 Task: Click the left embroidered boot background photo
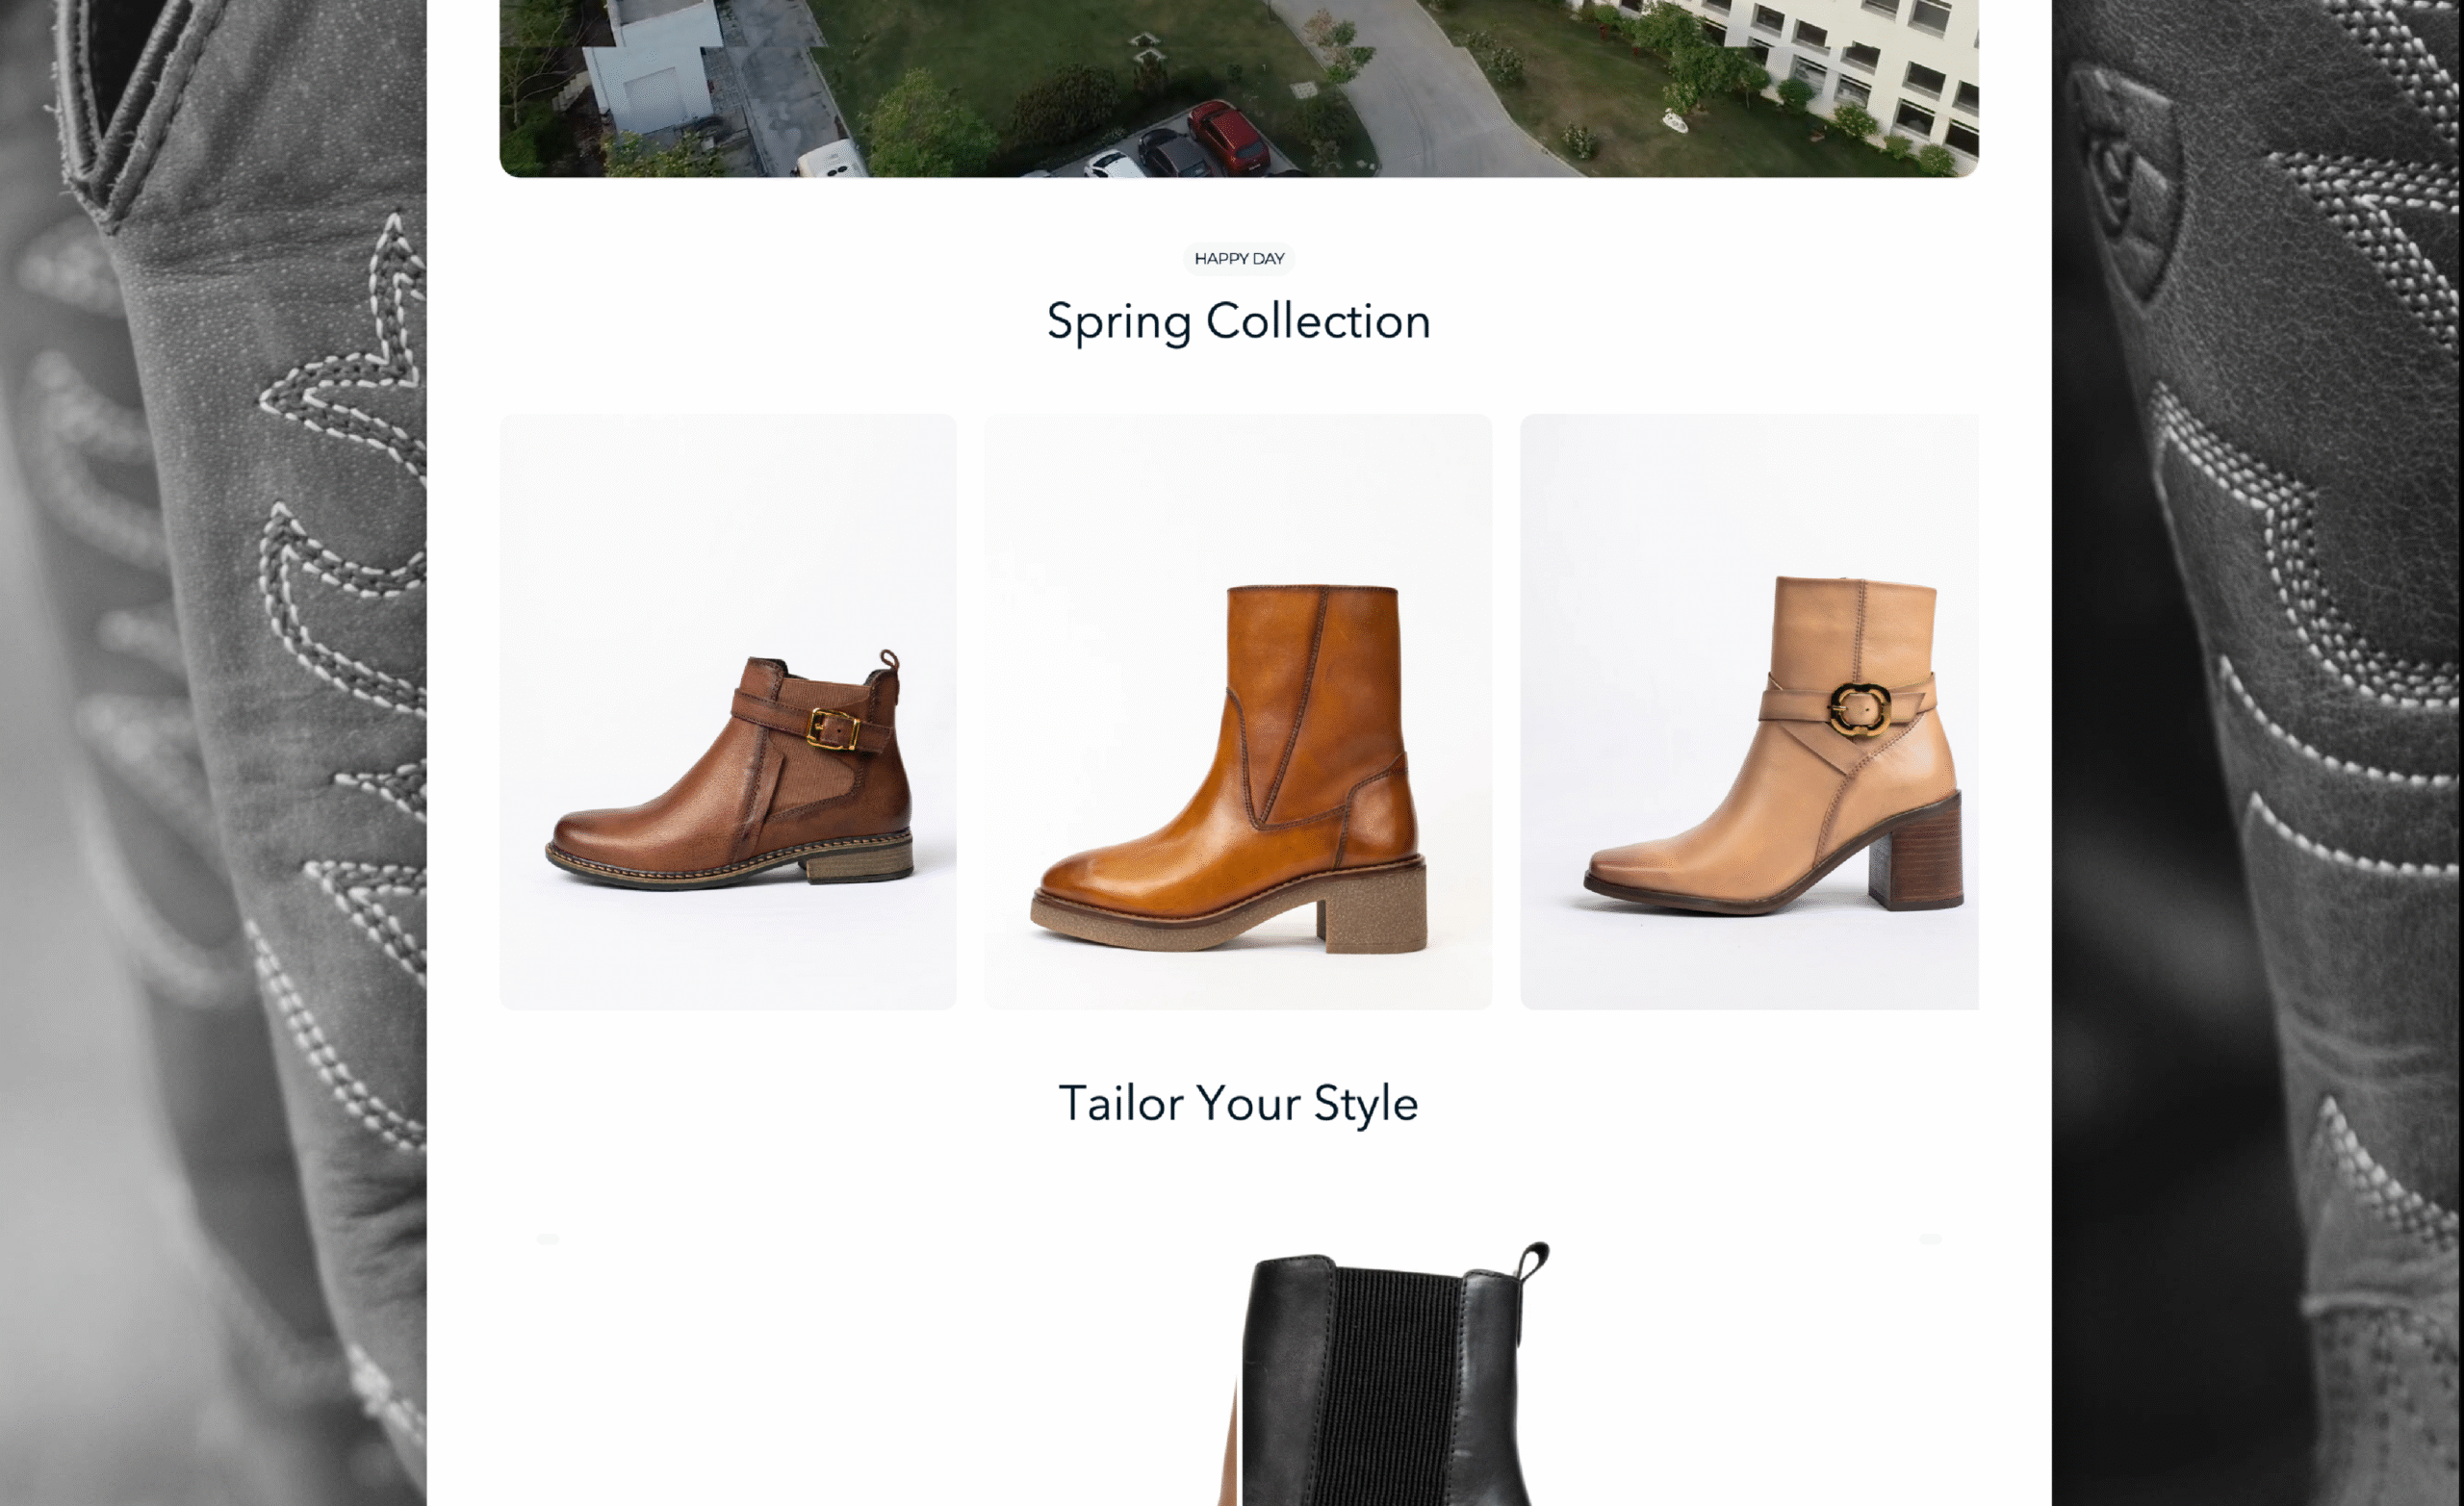213,753
